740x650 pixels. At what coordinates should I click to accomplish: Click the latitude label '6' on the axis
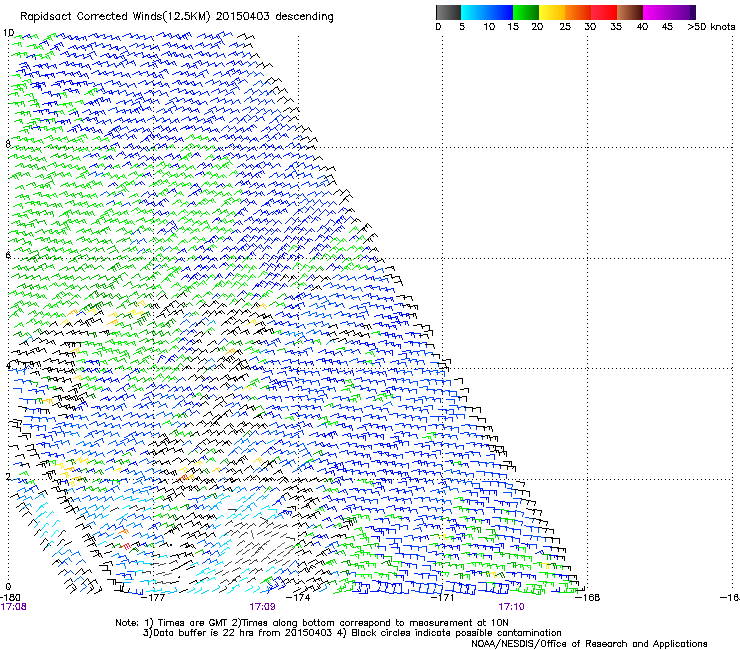coord(8,255)
